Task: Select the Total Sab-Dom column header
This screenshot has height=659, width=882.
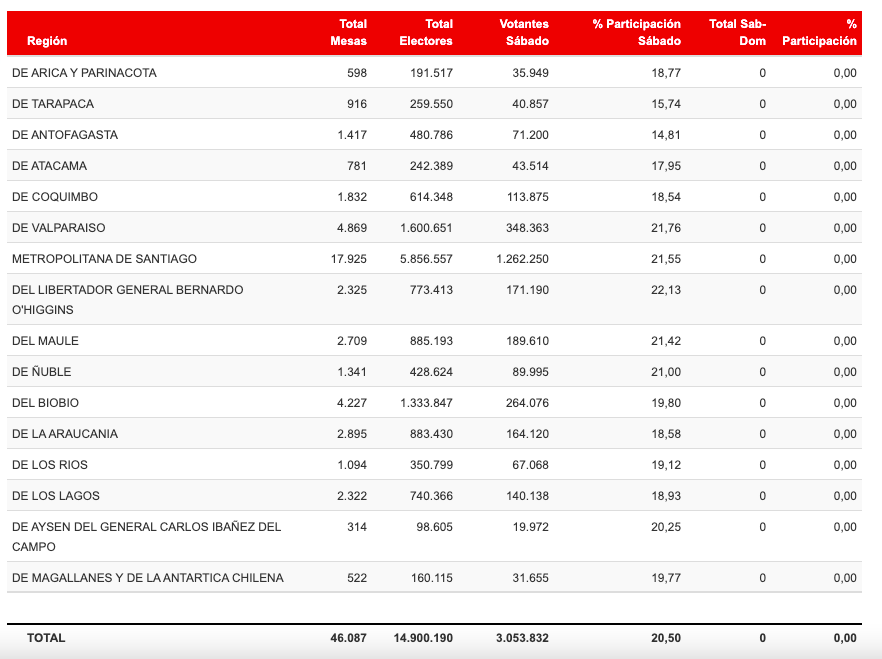Action: coord(737,32)
